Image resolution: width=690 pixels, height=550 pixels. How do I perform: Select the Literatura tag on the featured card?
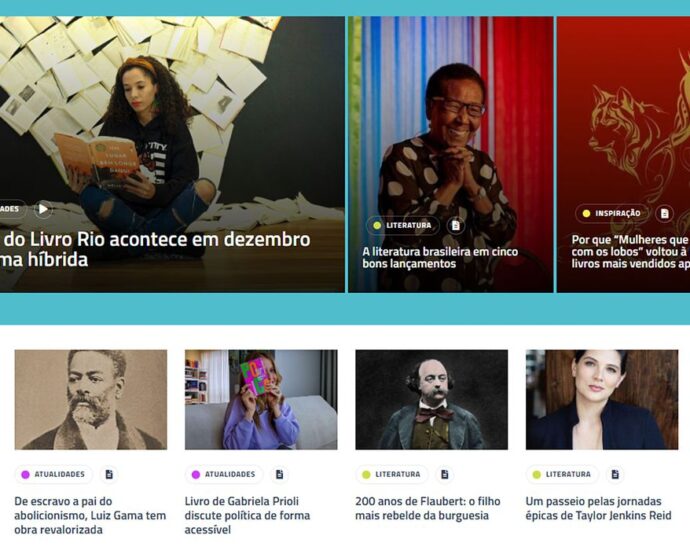(403, 226)
